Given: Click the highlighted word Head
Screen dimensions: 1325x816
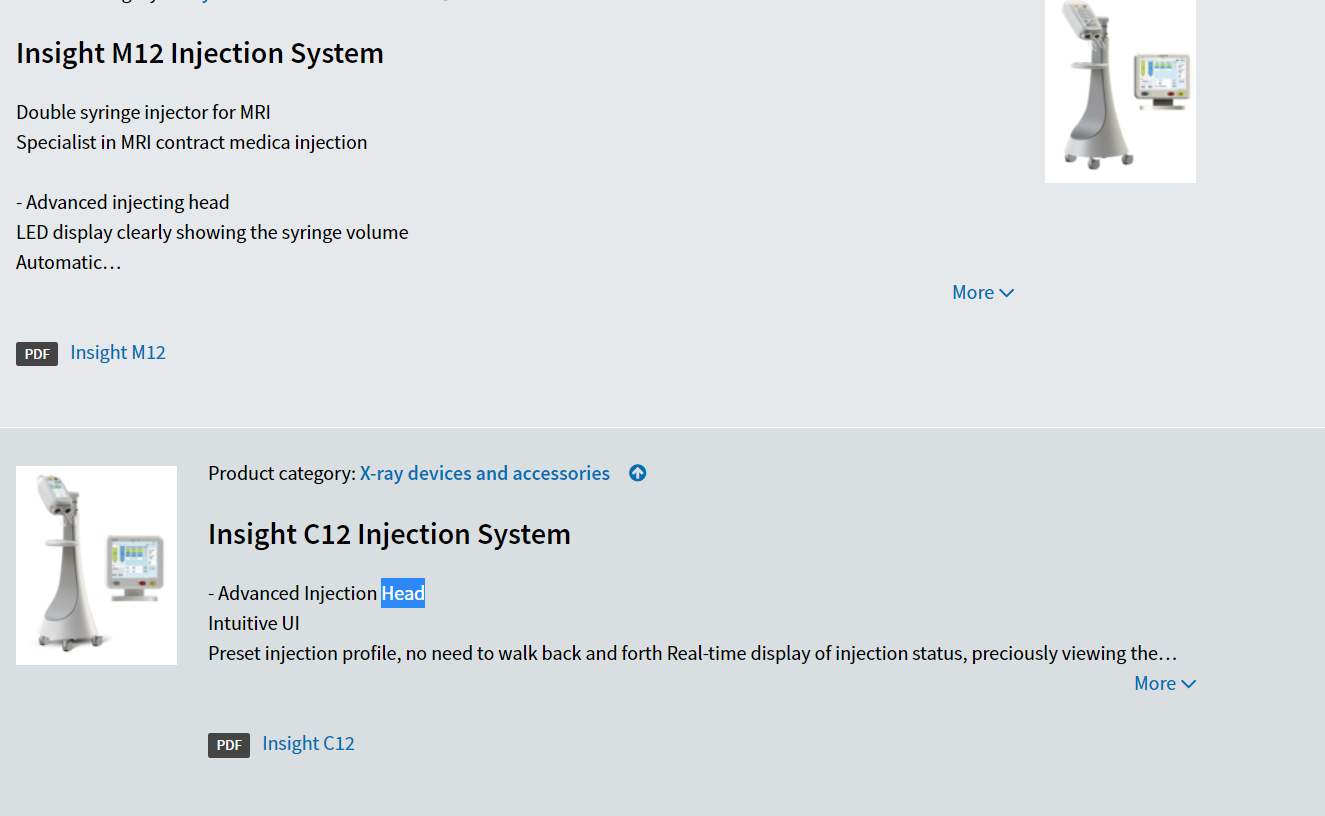Looking at the screenshot, I should (x=403, y=593).
